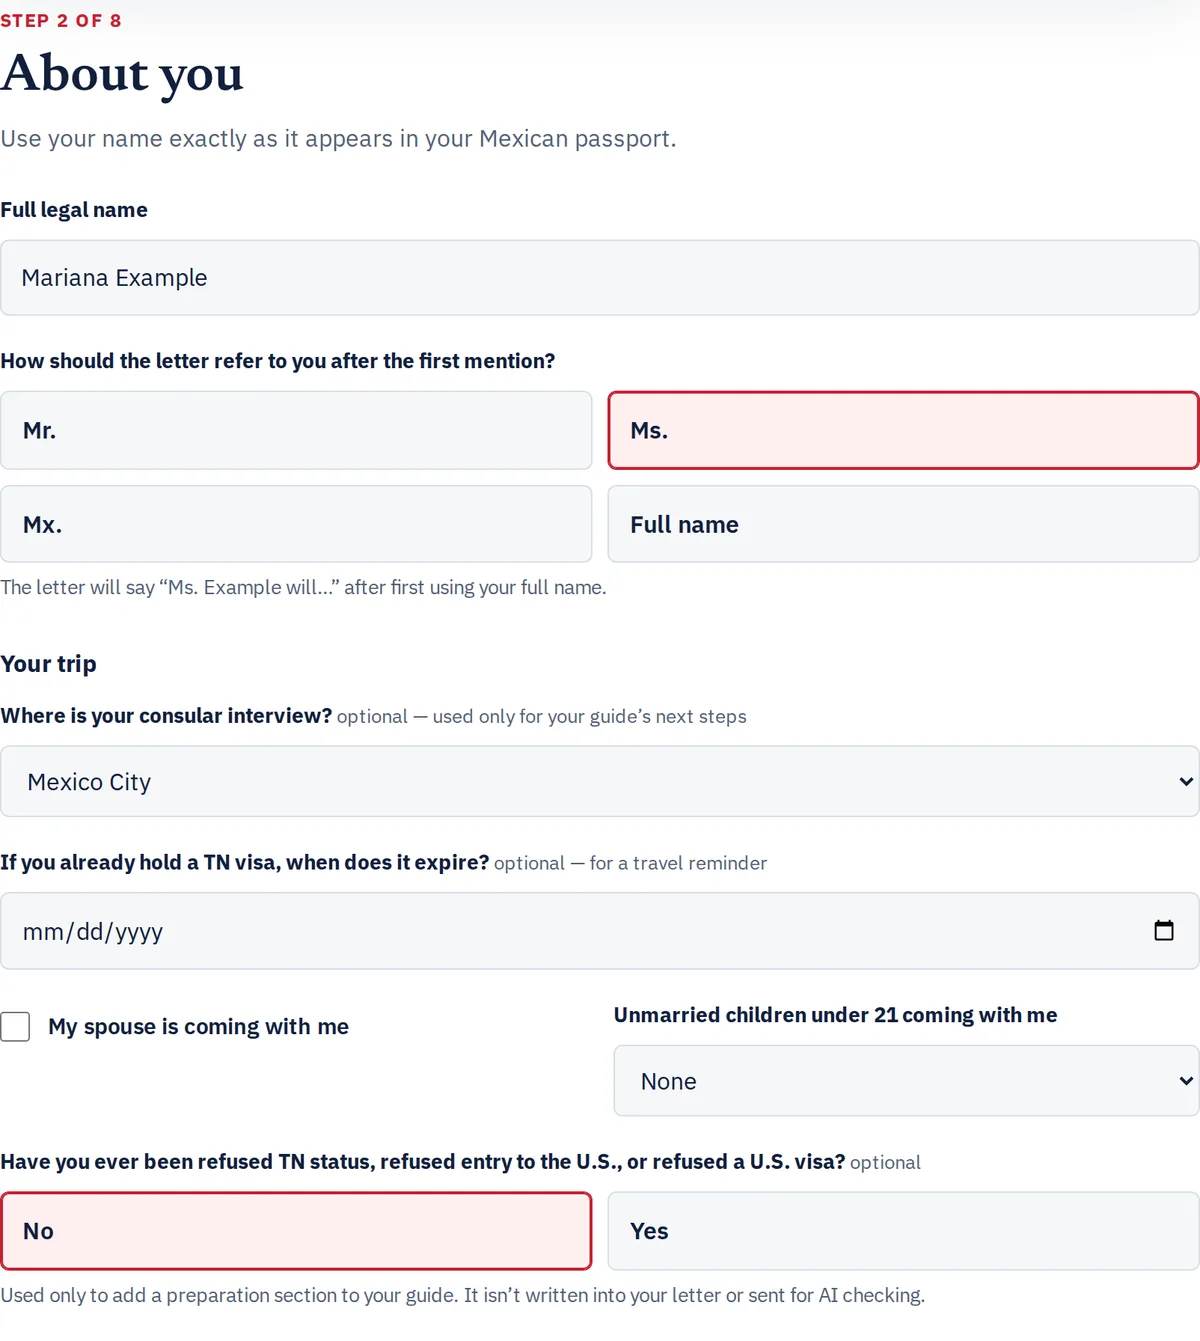This screenshot has height=1341, width=1200.
Task: Click the passport name instruction text
Action: [338, 139]
